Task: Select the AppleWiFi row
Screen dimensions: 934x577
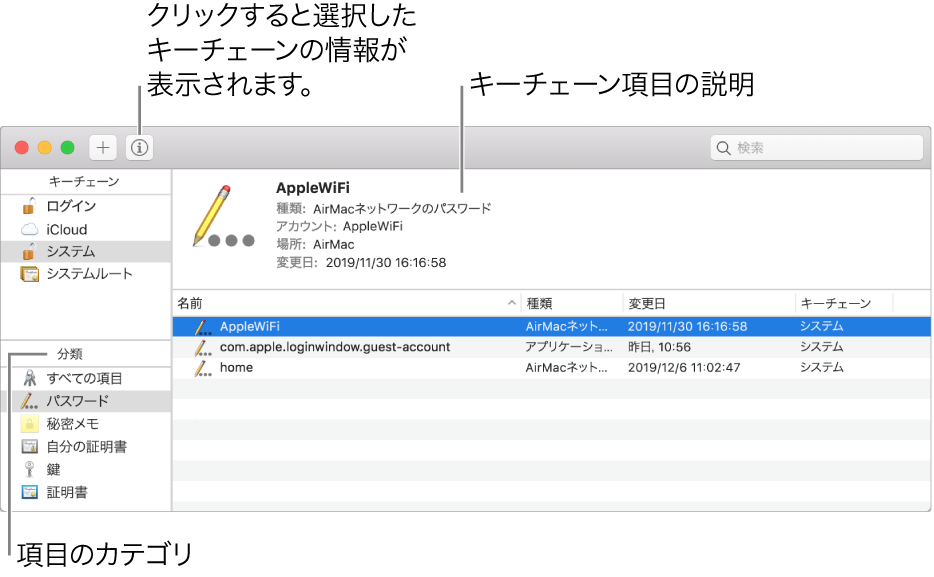Action: tap(552, 326)
